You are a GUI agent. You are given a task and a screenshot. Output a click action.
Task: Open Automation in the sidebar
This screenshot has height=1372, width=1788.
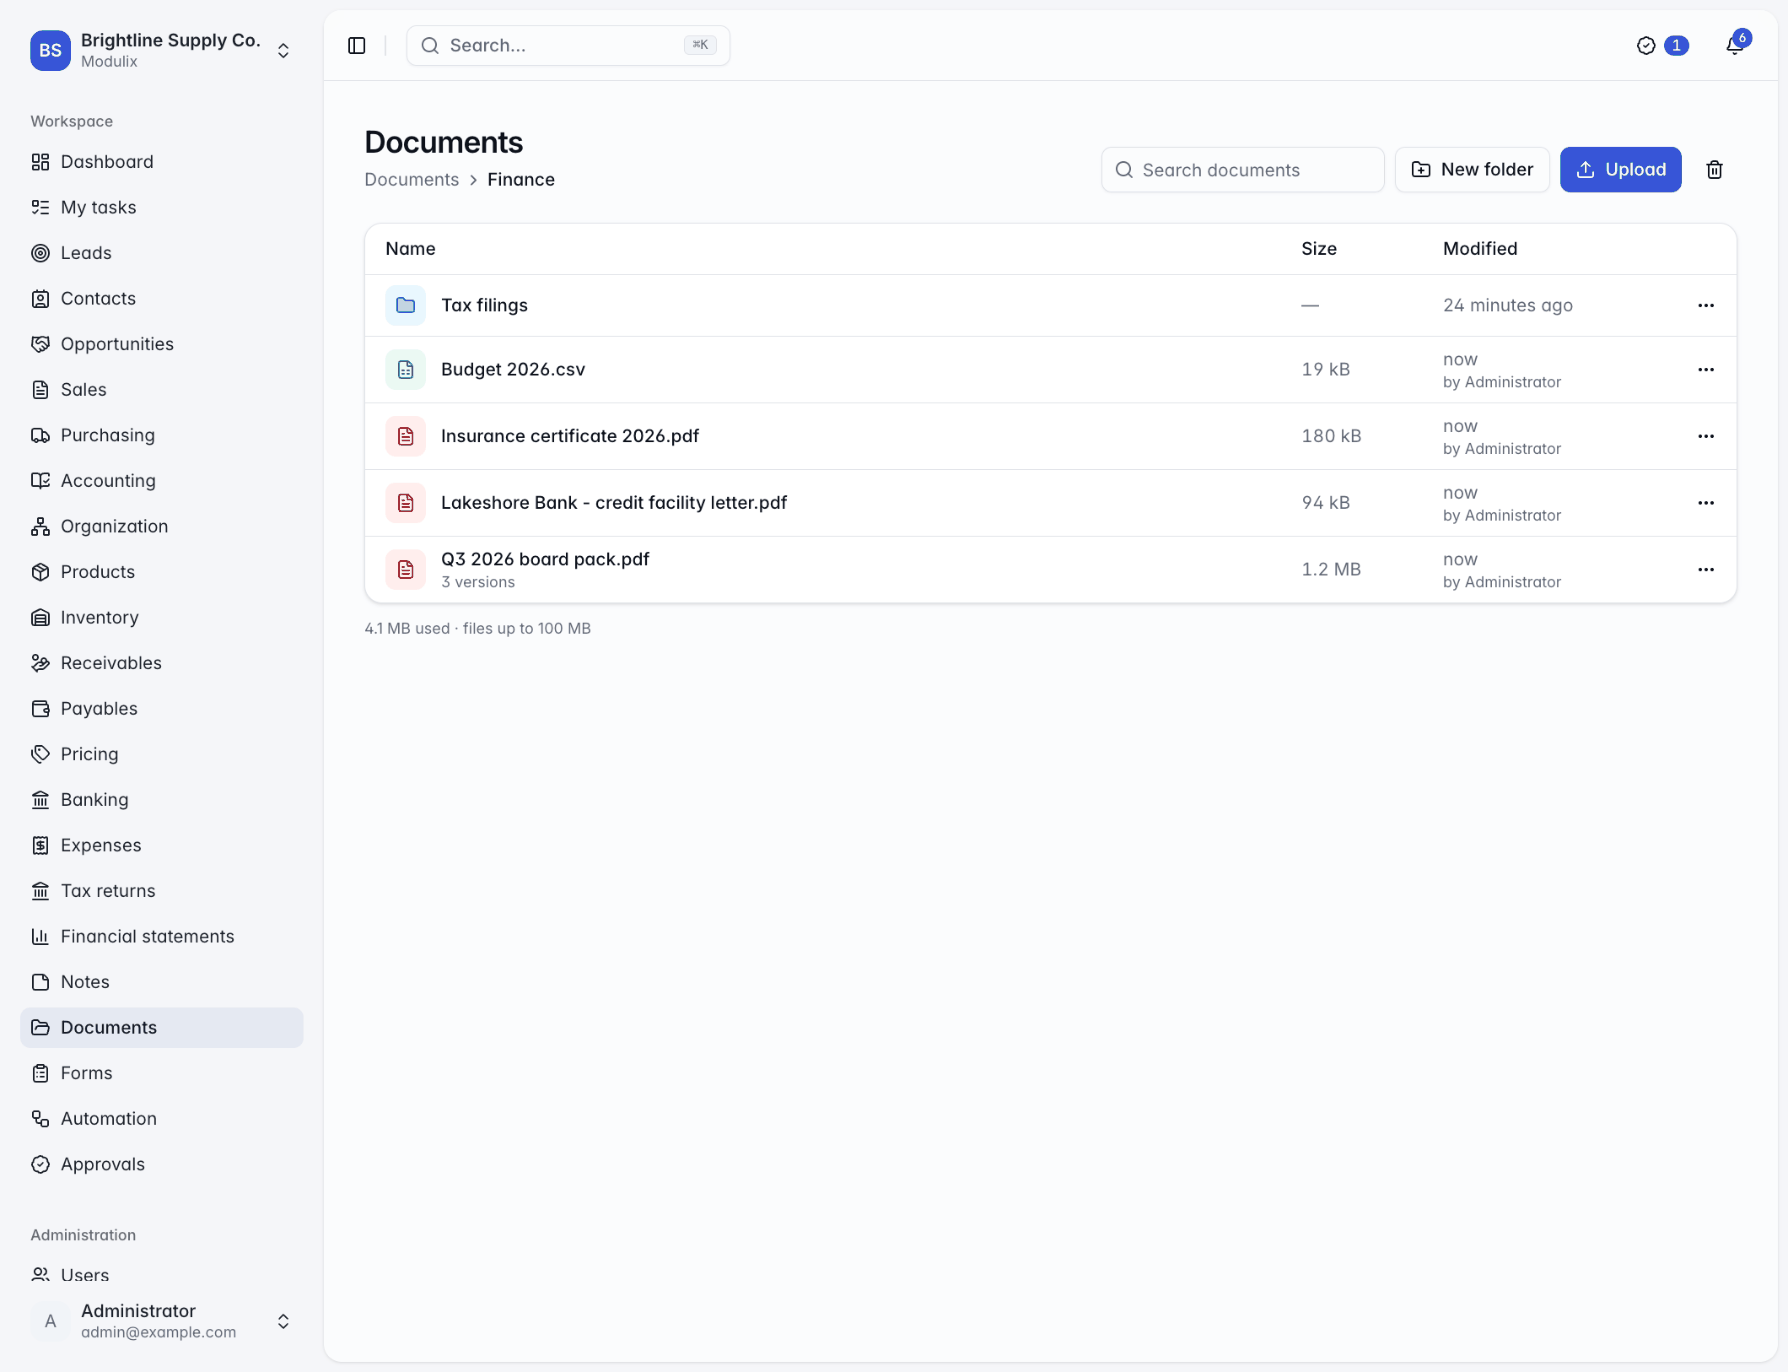pyautogui.click(x=162, y=1118)
